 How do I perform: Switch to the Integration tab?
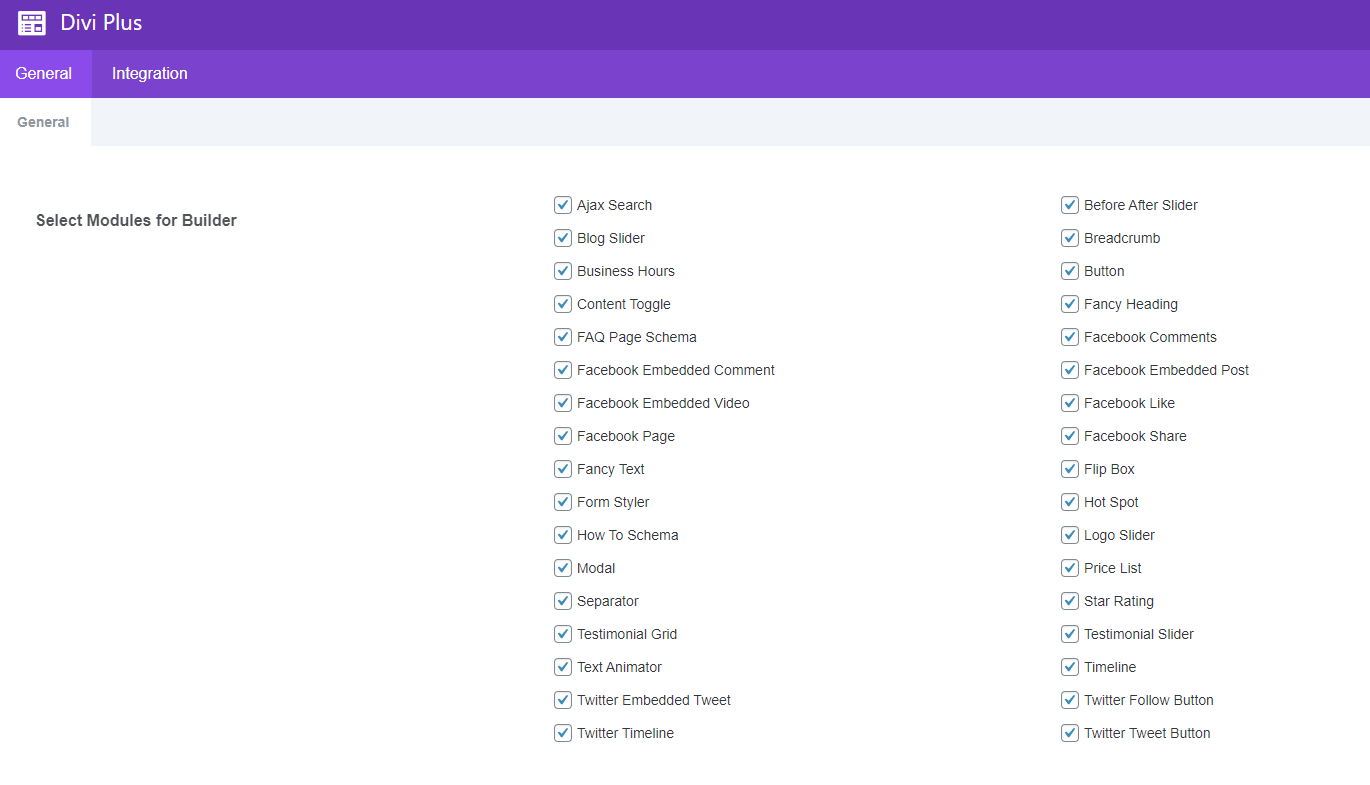click(x=150, y=74)
